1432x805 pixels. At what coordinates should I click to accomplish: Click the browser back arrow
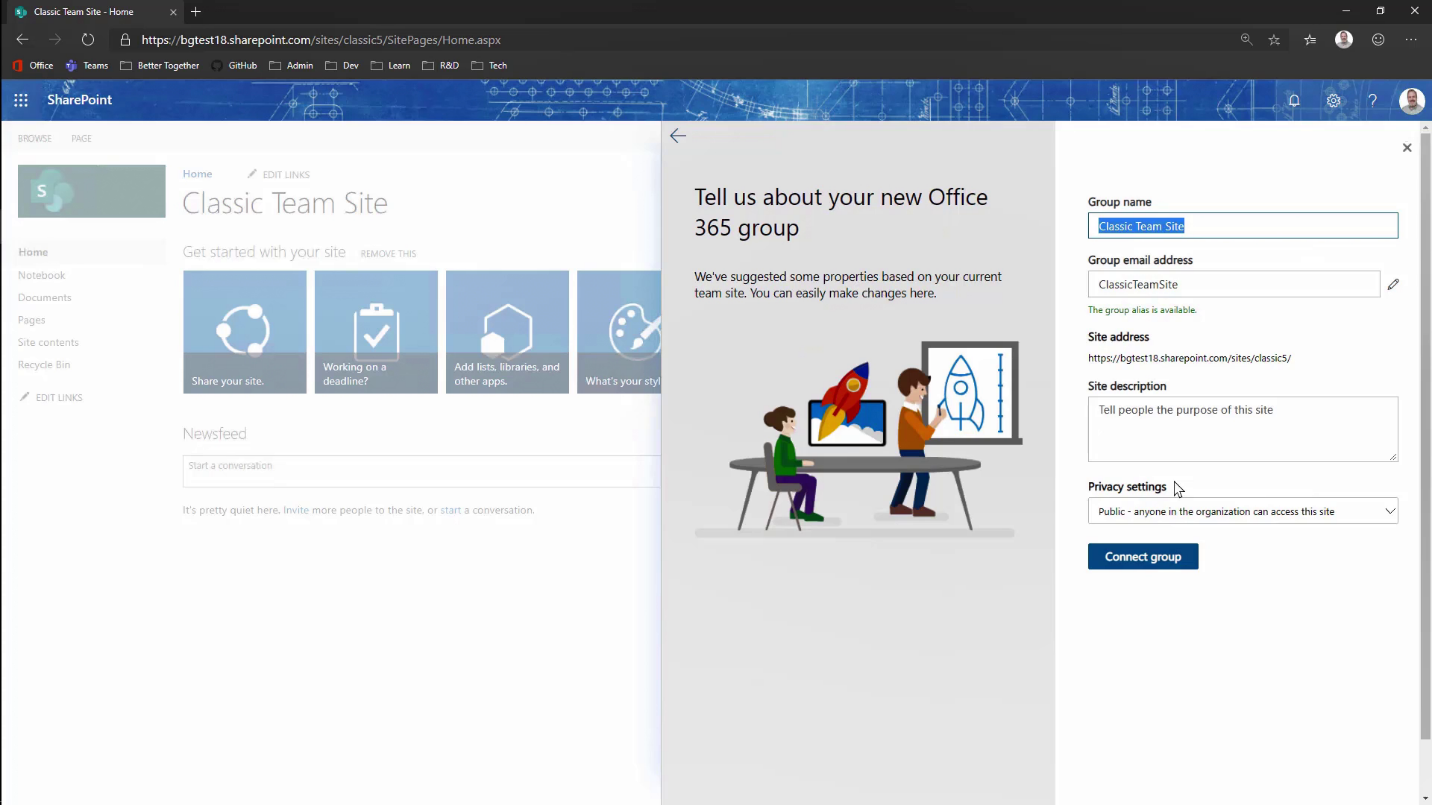click(x=22, y=40)
